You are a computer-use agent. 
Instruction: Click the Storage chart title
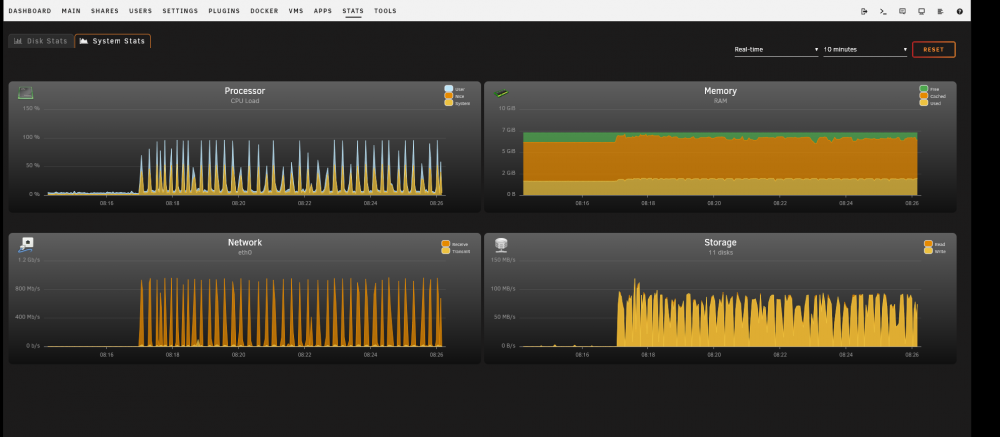click(720, 242)
